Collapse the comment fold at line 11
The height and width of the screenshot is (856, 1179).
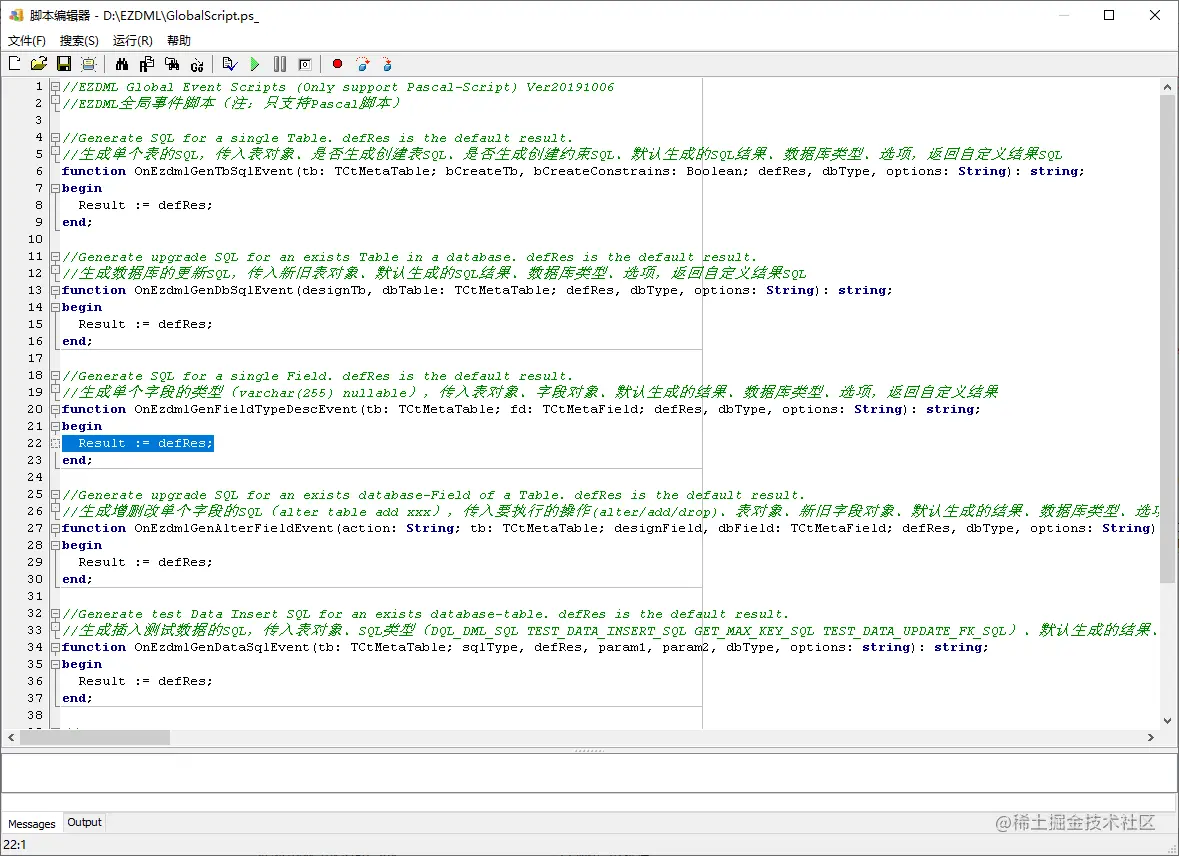[55, 256]
